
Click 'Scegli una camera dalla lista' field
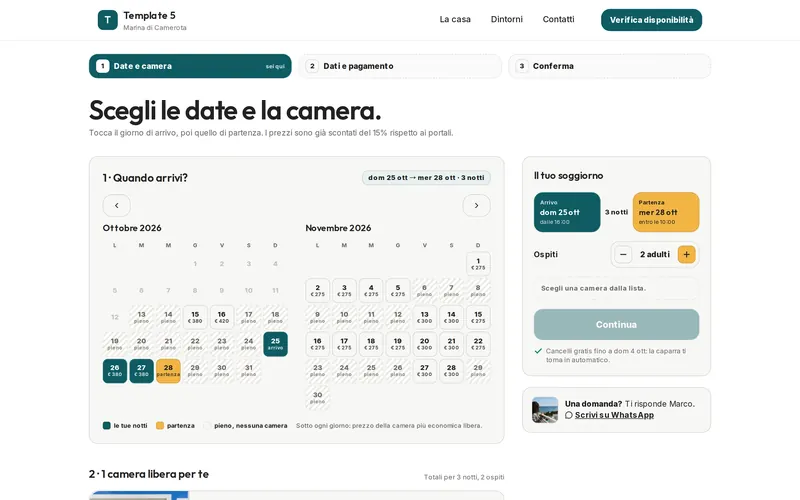pos(616,288)
